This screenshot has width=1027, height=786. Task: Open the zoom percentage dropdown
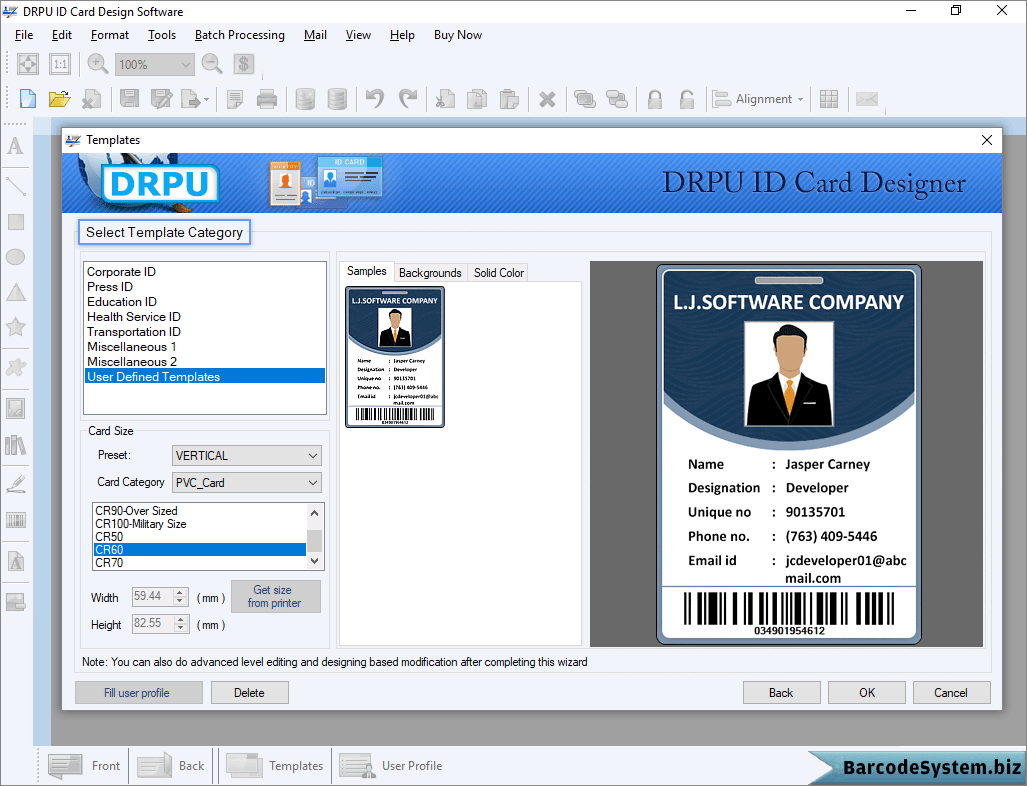click(185, 65)
